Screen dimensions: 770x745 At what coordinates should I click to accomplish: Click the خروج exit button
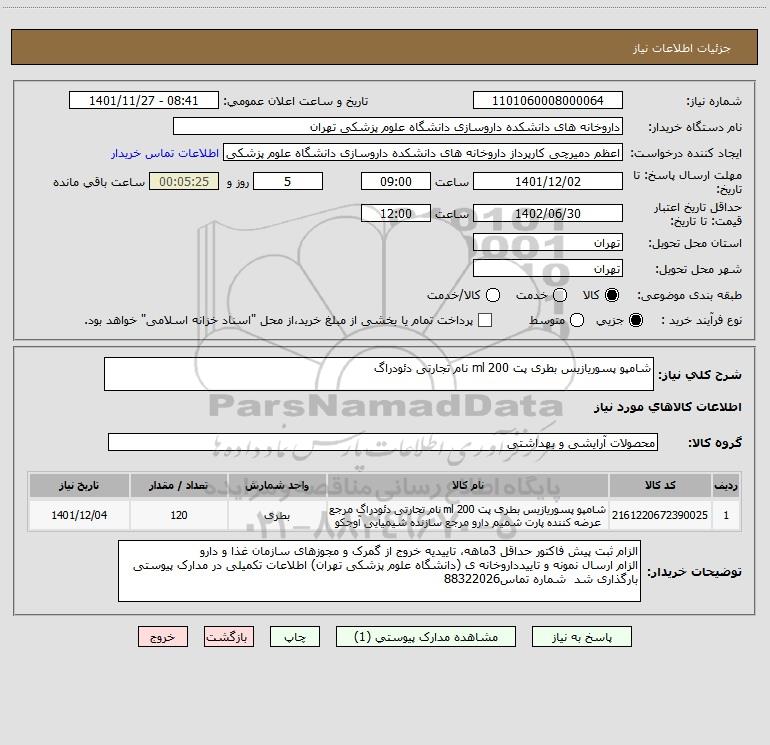click(163, 636)
